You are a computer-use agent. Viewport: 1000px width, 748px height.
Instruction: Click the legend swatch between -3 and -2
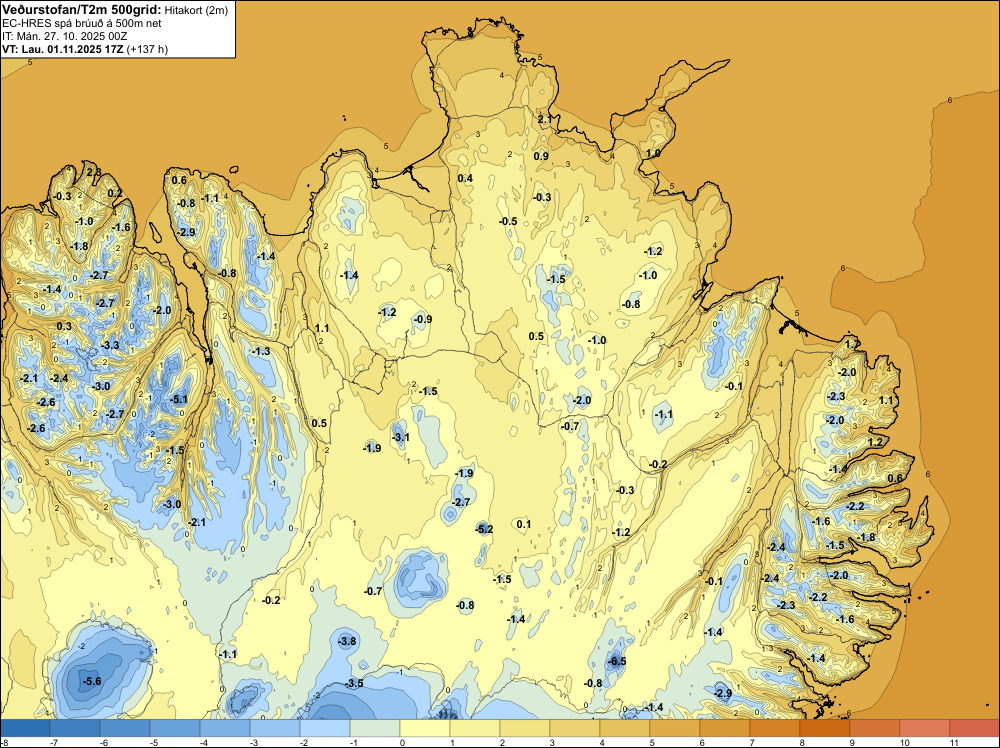click(x=275, y=728)
